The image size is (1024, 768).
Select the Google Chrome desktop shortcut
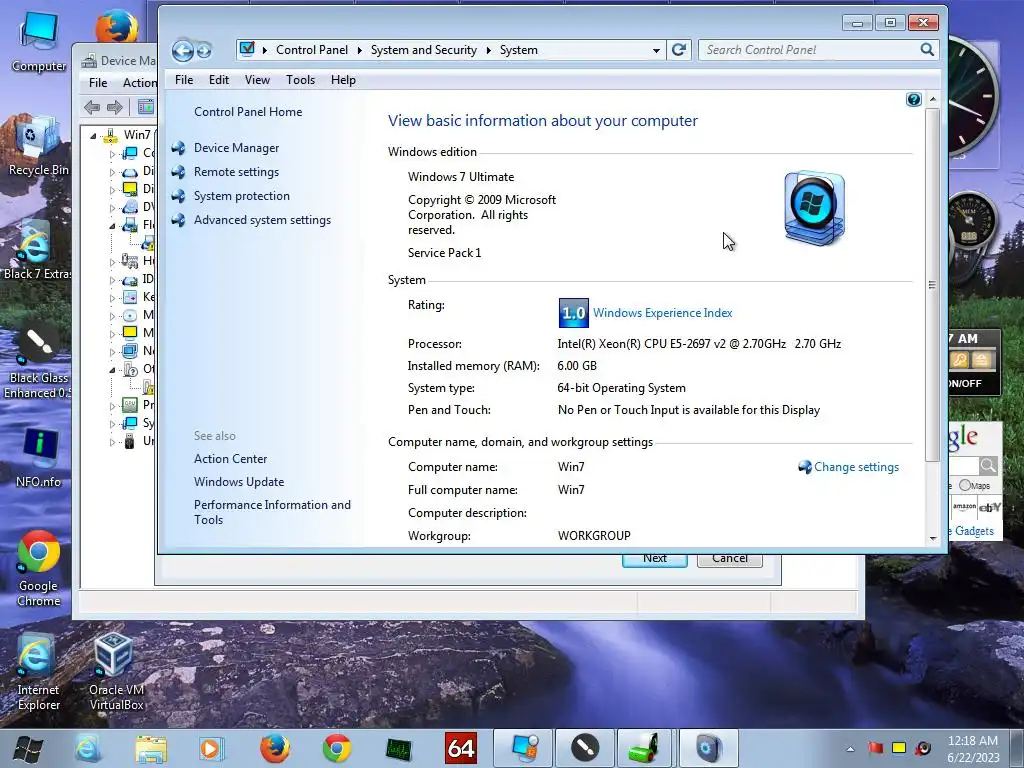(39, 569)
